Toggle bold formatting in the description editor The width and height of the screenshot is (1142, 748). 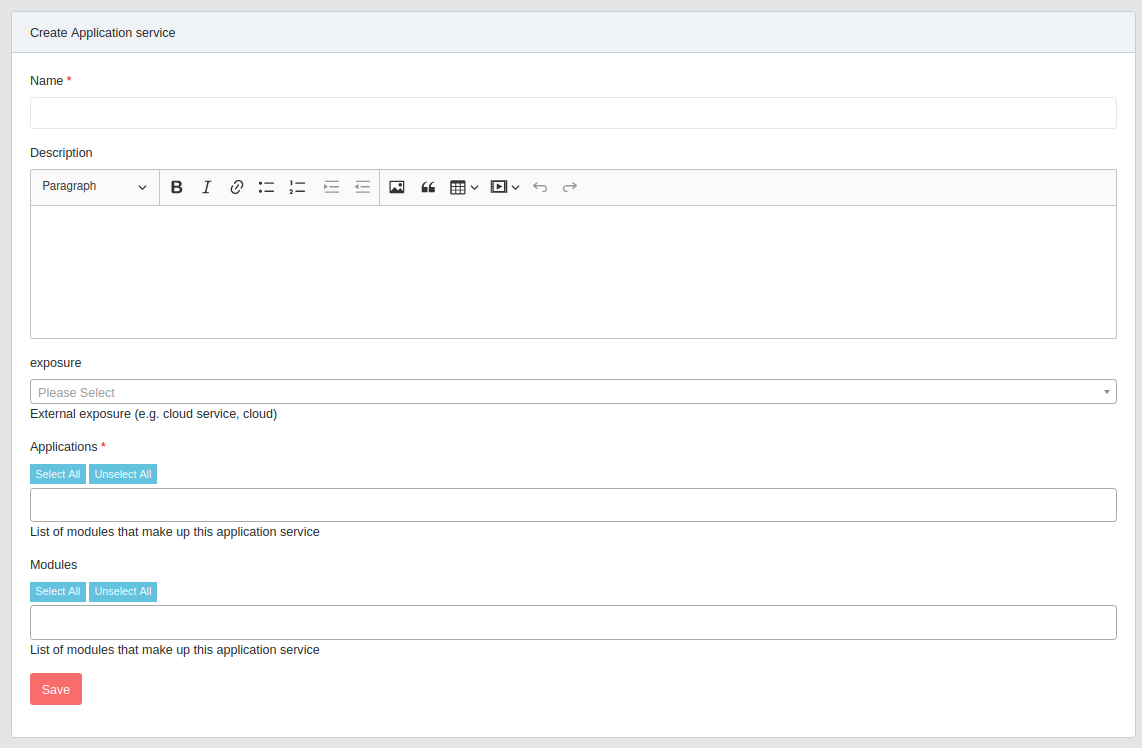coord(177,187)
